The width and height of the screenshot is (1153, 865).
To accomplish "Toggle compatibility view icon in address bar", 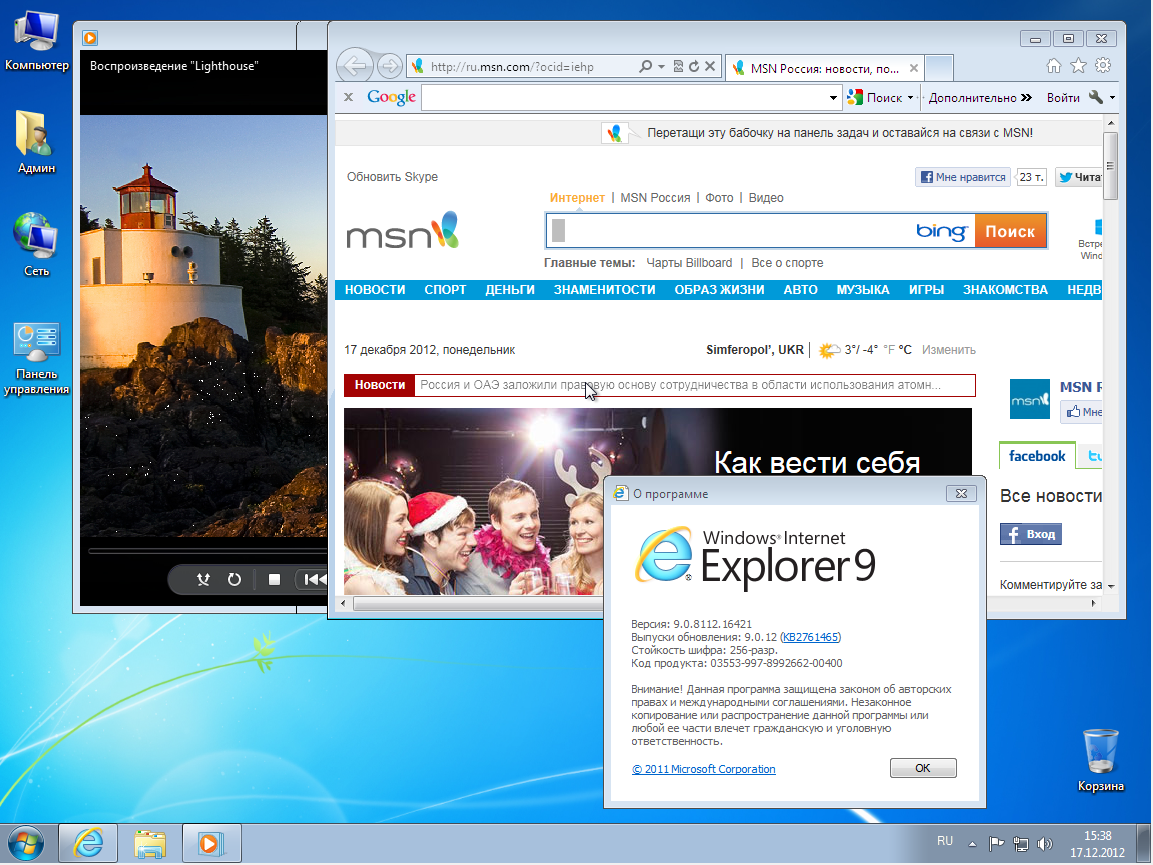I will pos(678,66).
